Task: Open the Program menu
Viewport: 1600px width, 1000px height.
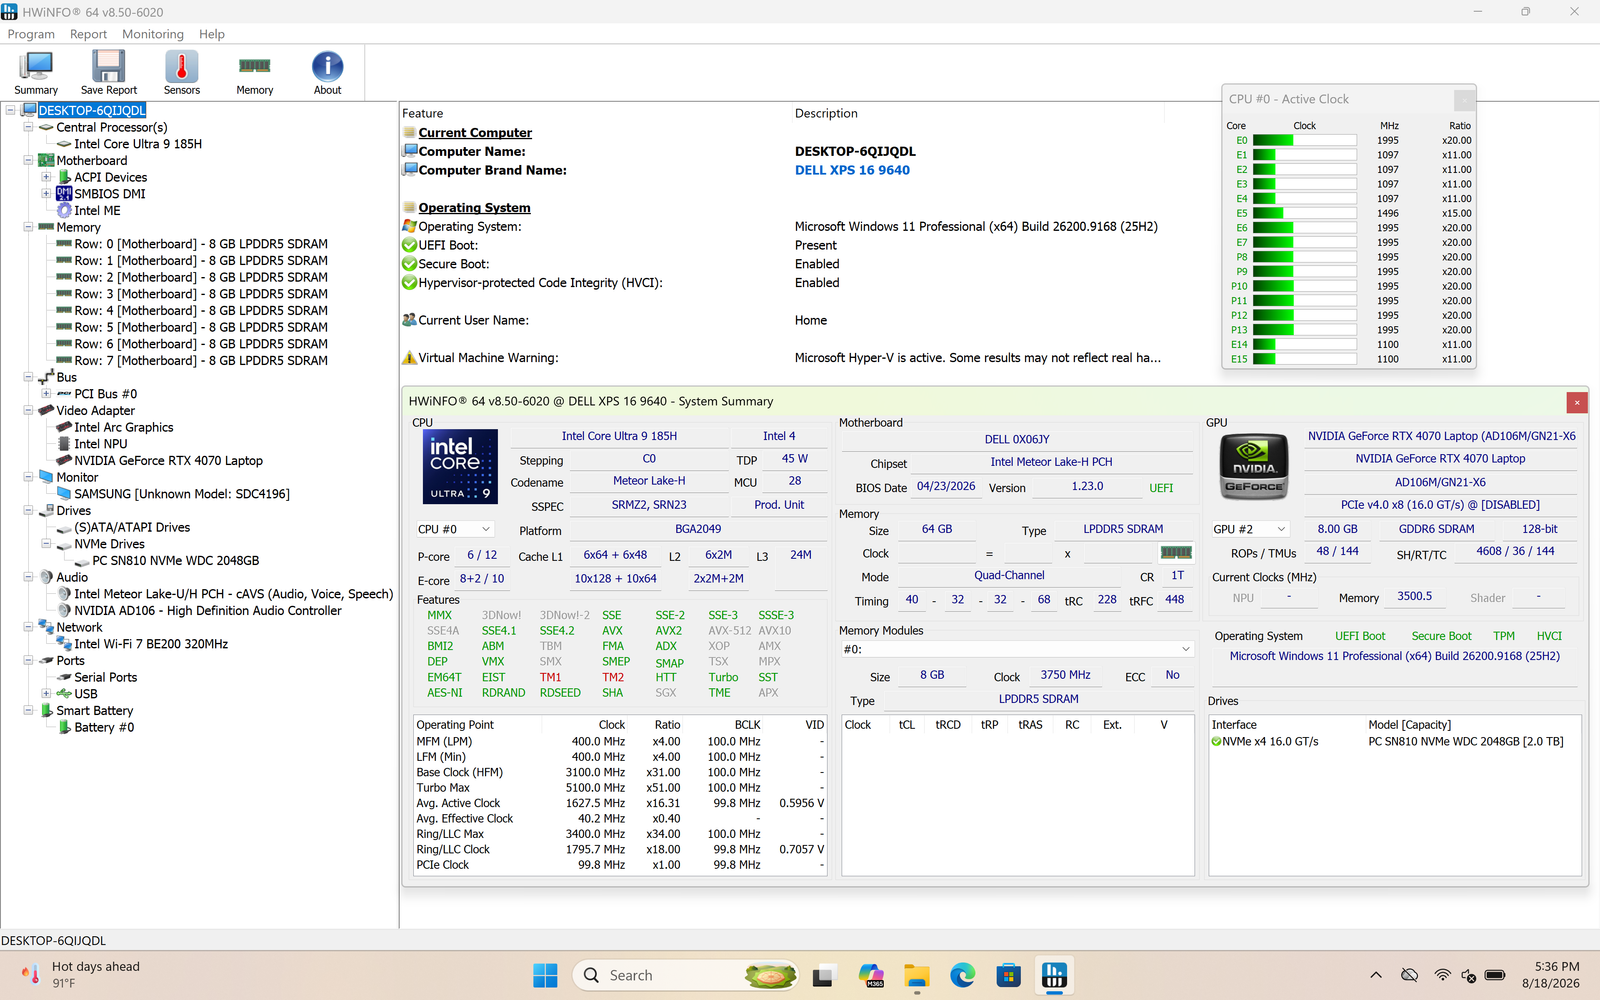Action: (x=31, y=34)
